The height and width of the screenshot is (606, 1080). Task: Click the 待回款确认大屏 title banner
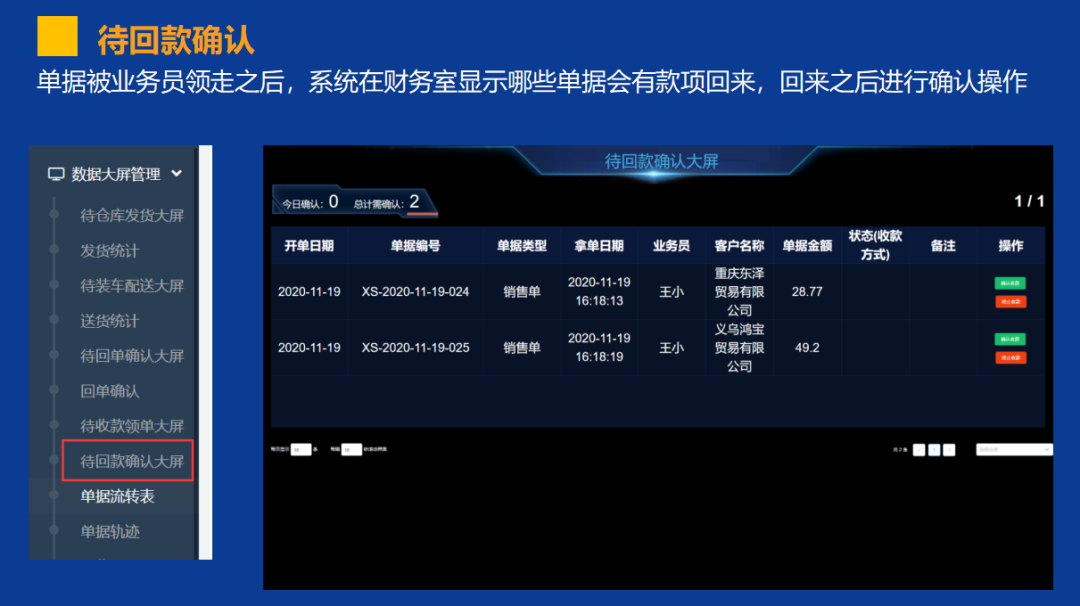click(x=661, y=161)
